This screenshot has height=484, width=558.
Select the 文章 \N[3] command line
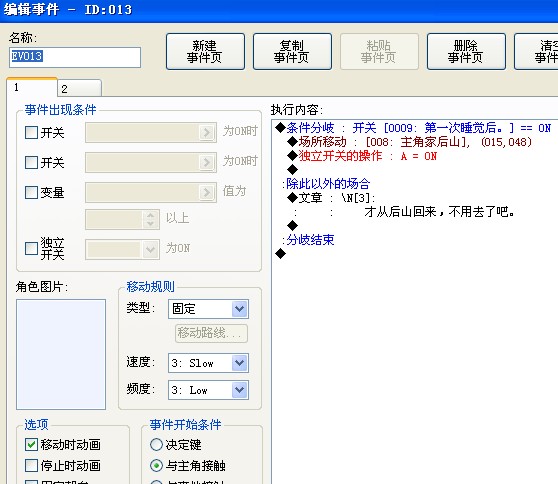click(x=331, y=198)
